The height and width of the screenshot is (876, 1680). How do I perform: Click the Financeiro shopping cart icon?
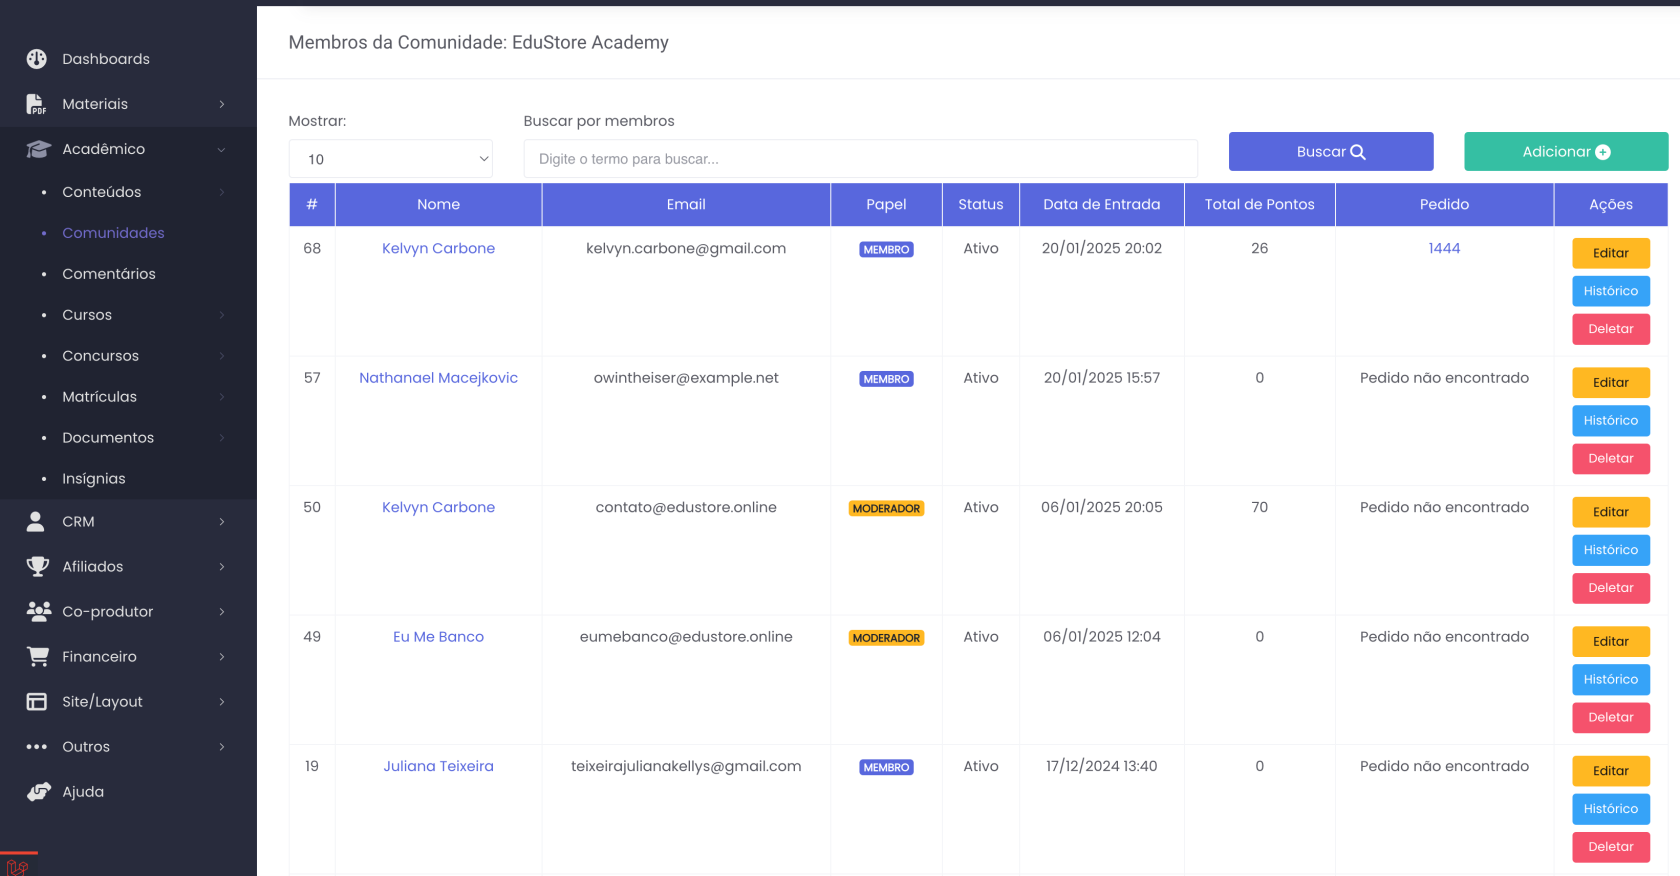[x=38, y=656]
